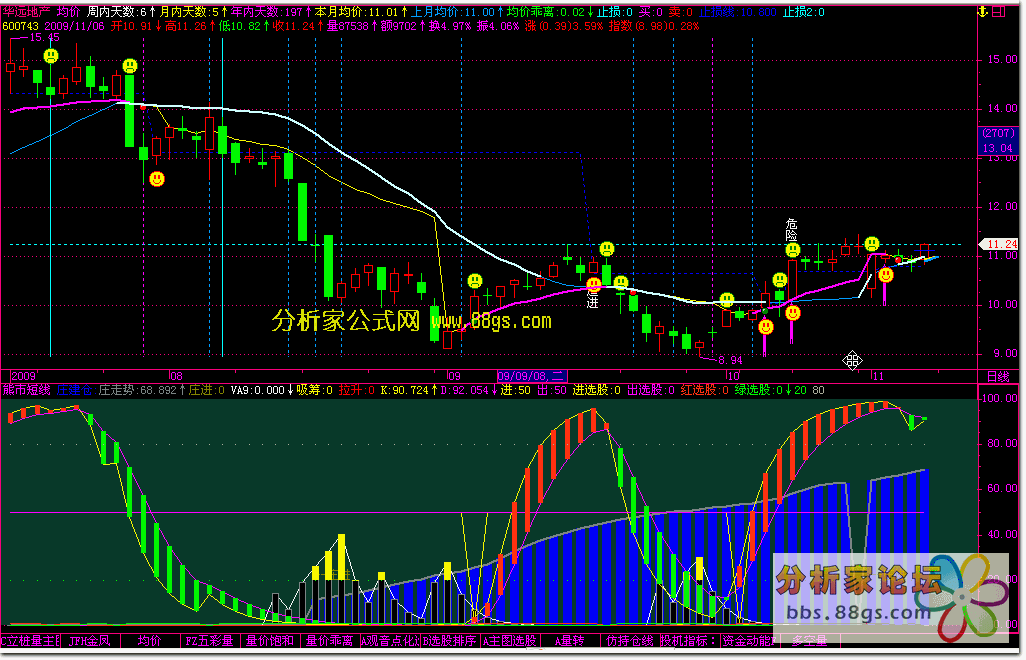Viewport: 1026px width, 660px height.
Task: Switch to the 量价饱和 tab
Action: click(x=270, y=641)
